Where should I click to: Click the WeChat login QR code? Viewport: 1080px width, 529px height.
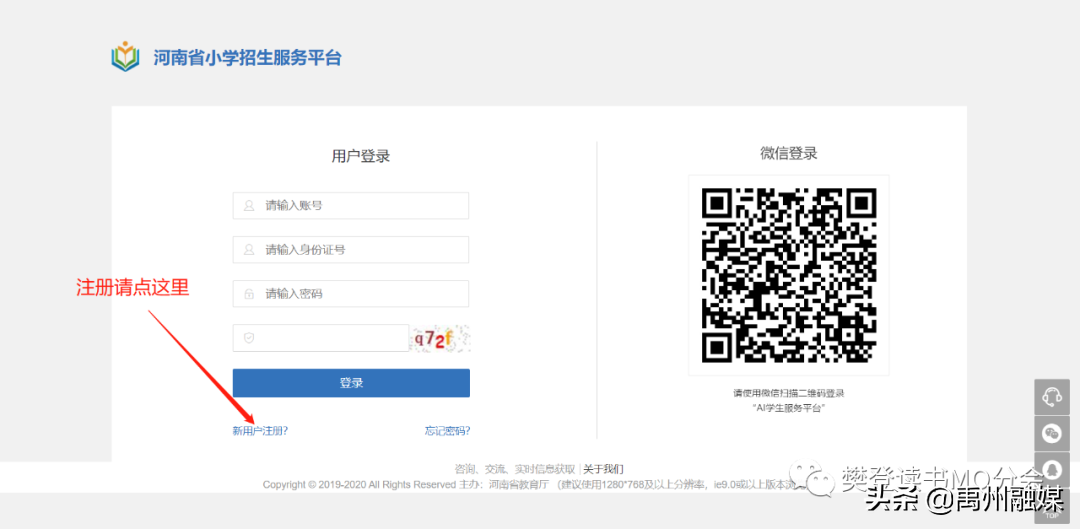[788, 275]
